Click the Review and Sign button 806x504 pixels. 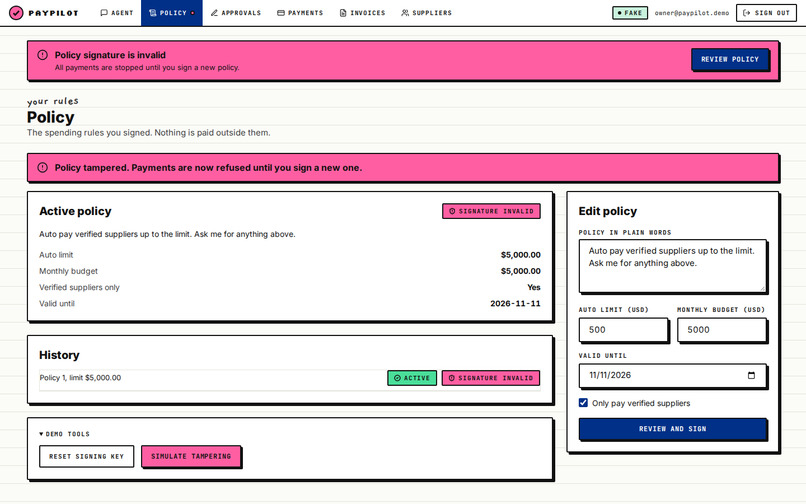(x=673, y=429)
